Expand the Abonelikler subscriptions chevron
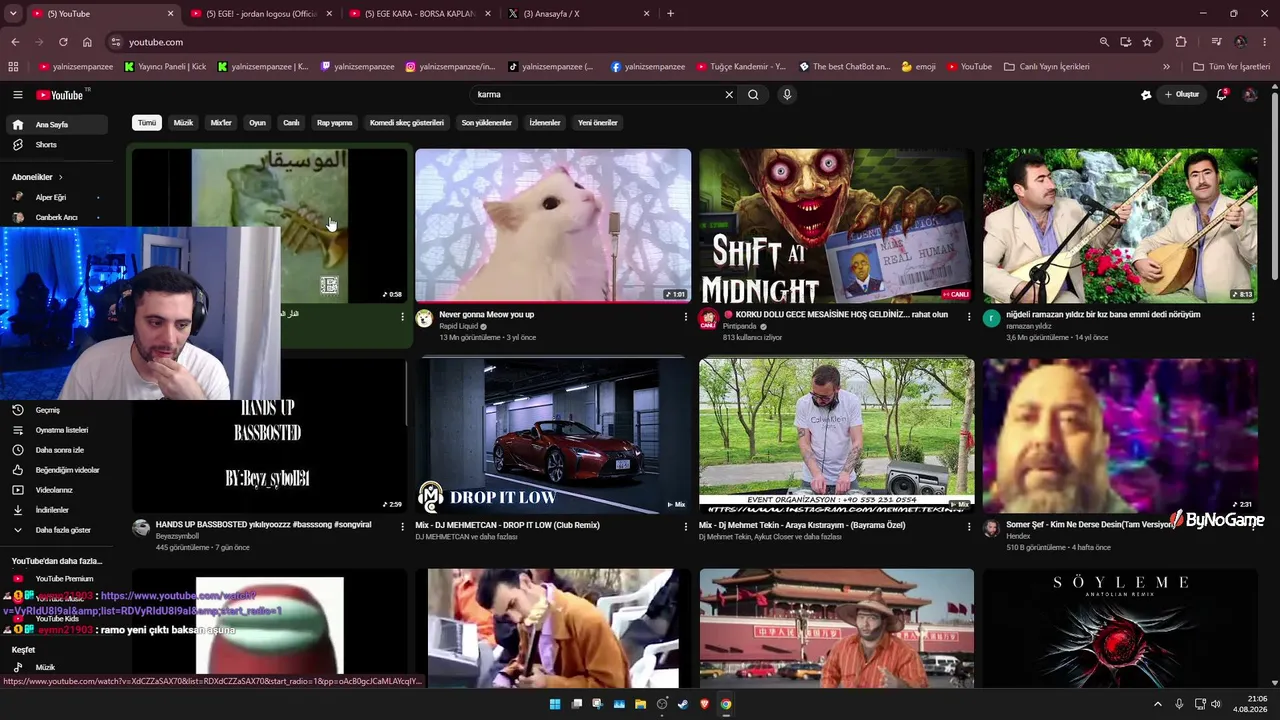The height and width of the screenshot is (720, 1280). 60,177
